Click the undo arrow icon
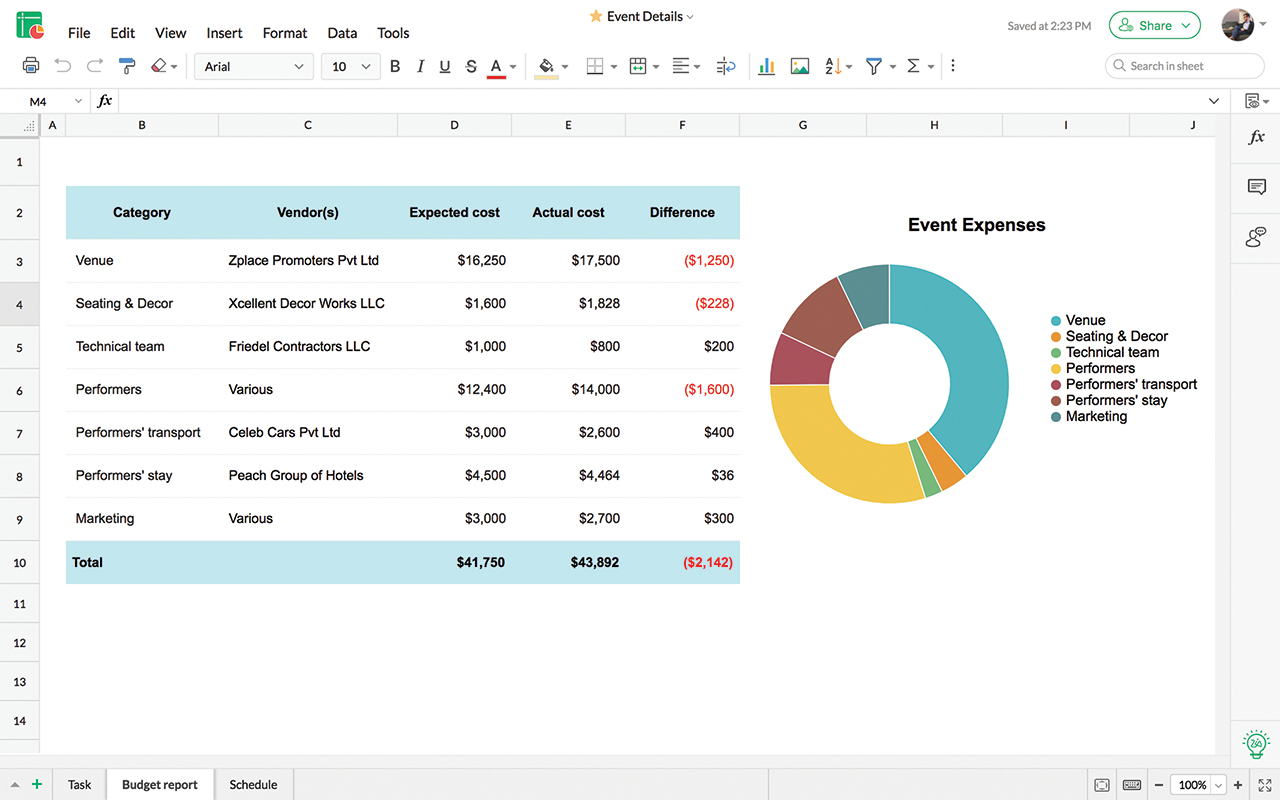The width and height of the screenshot is (1280, 800). point(63,66)
